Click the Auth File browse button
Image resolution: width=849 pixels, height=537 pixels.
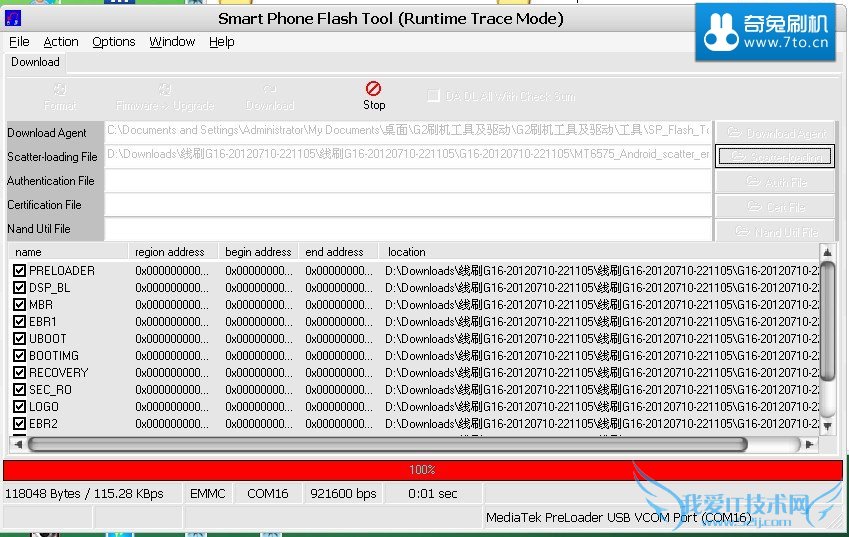(x=774, y=182)
